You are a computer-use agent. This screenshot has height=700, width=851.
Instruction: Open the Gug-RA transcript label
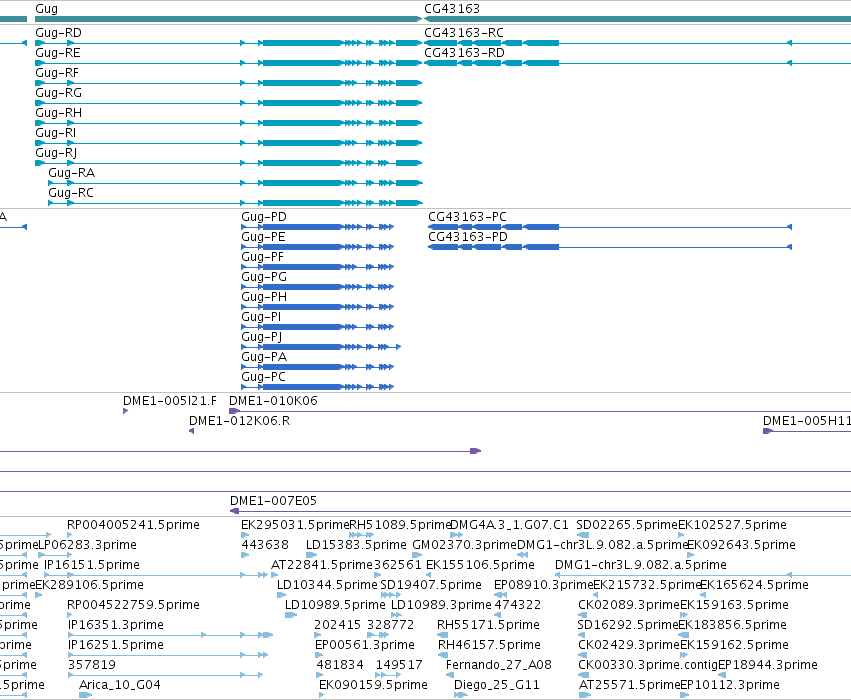tap(71, 173)
